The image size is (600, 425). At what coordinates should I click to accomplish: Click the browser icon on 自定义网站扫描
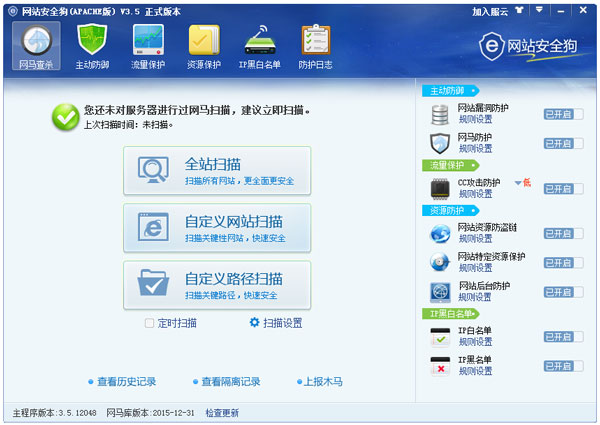[x=153, y=227]
